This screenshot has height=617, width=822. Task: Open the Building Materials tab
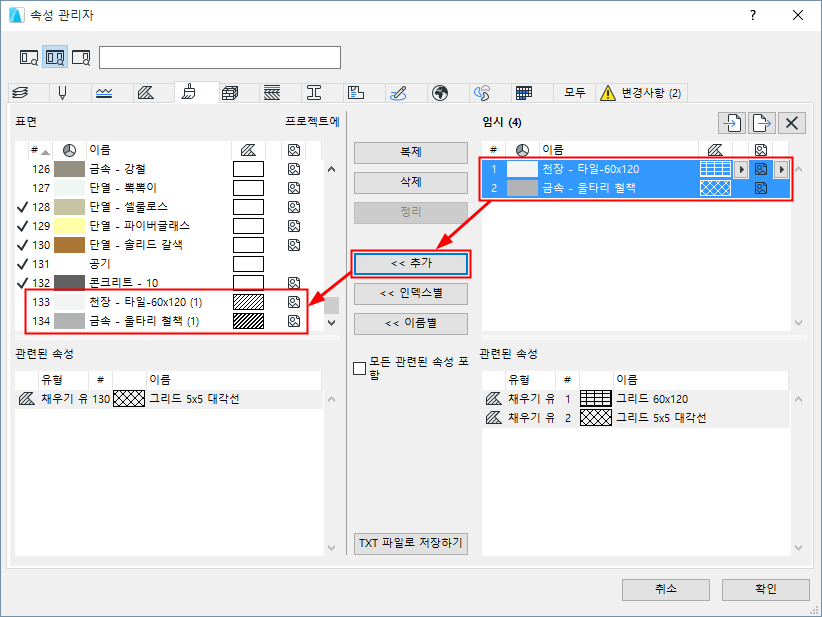point(230,93)
